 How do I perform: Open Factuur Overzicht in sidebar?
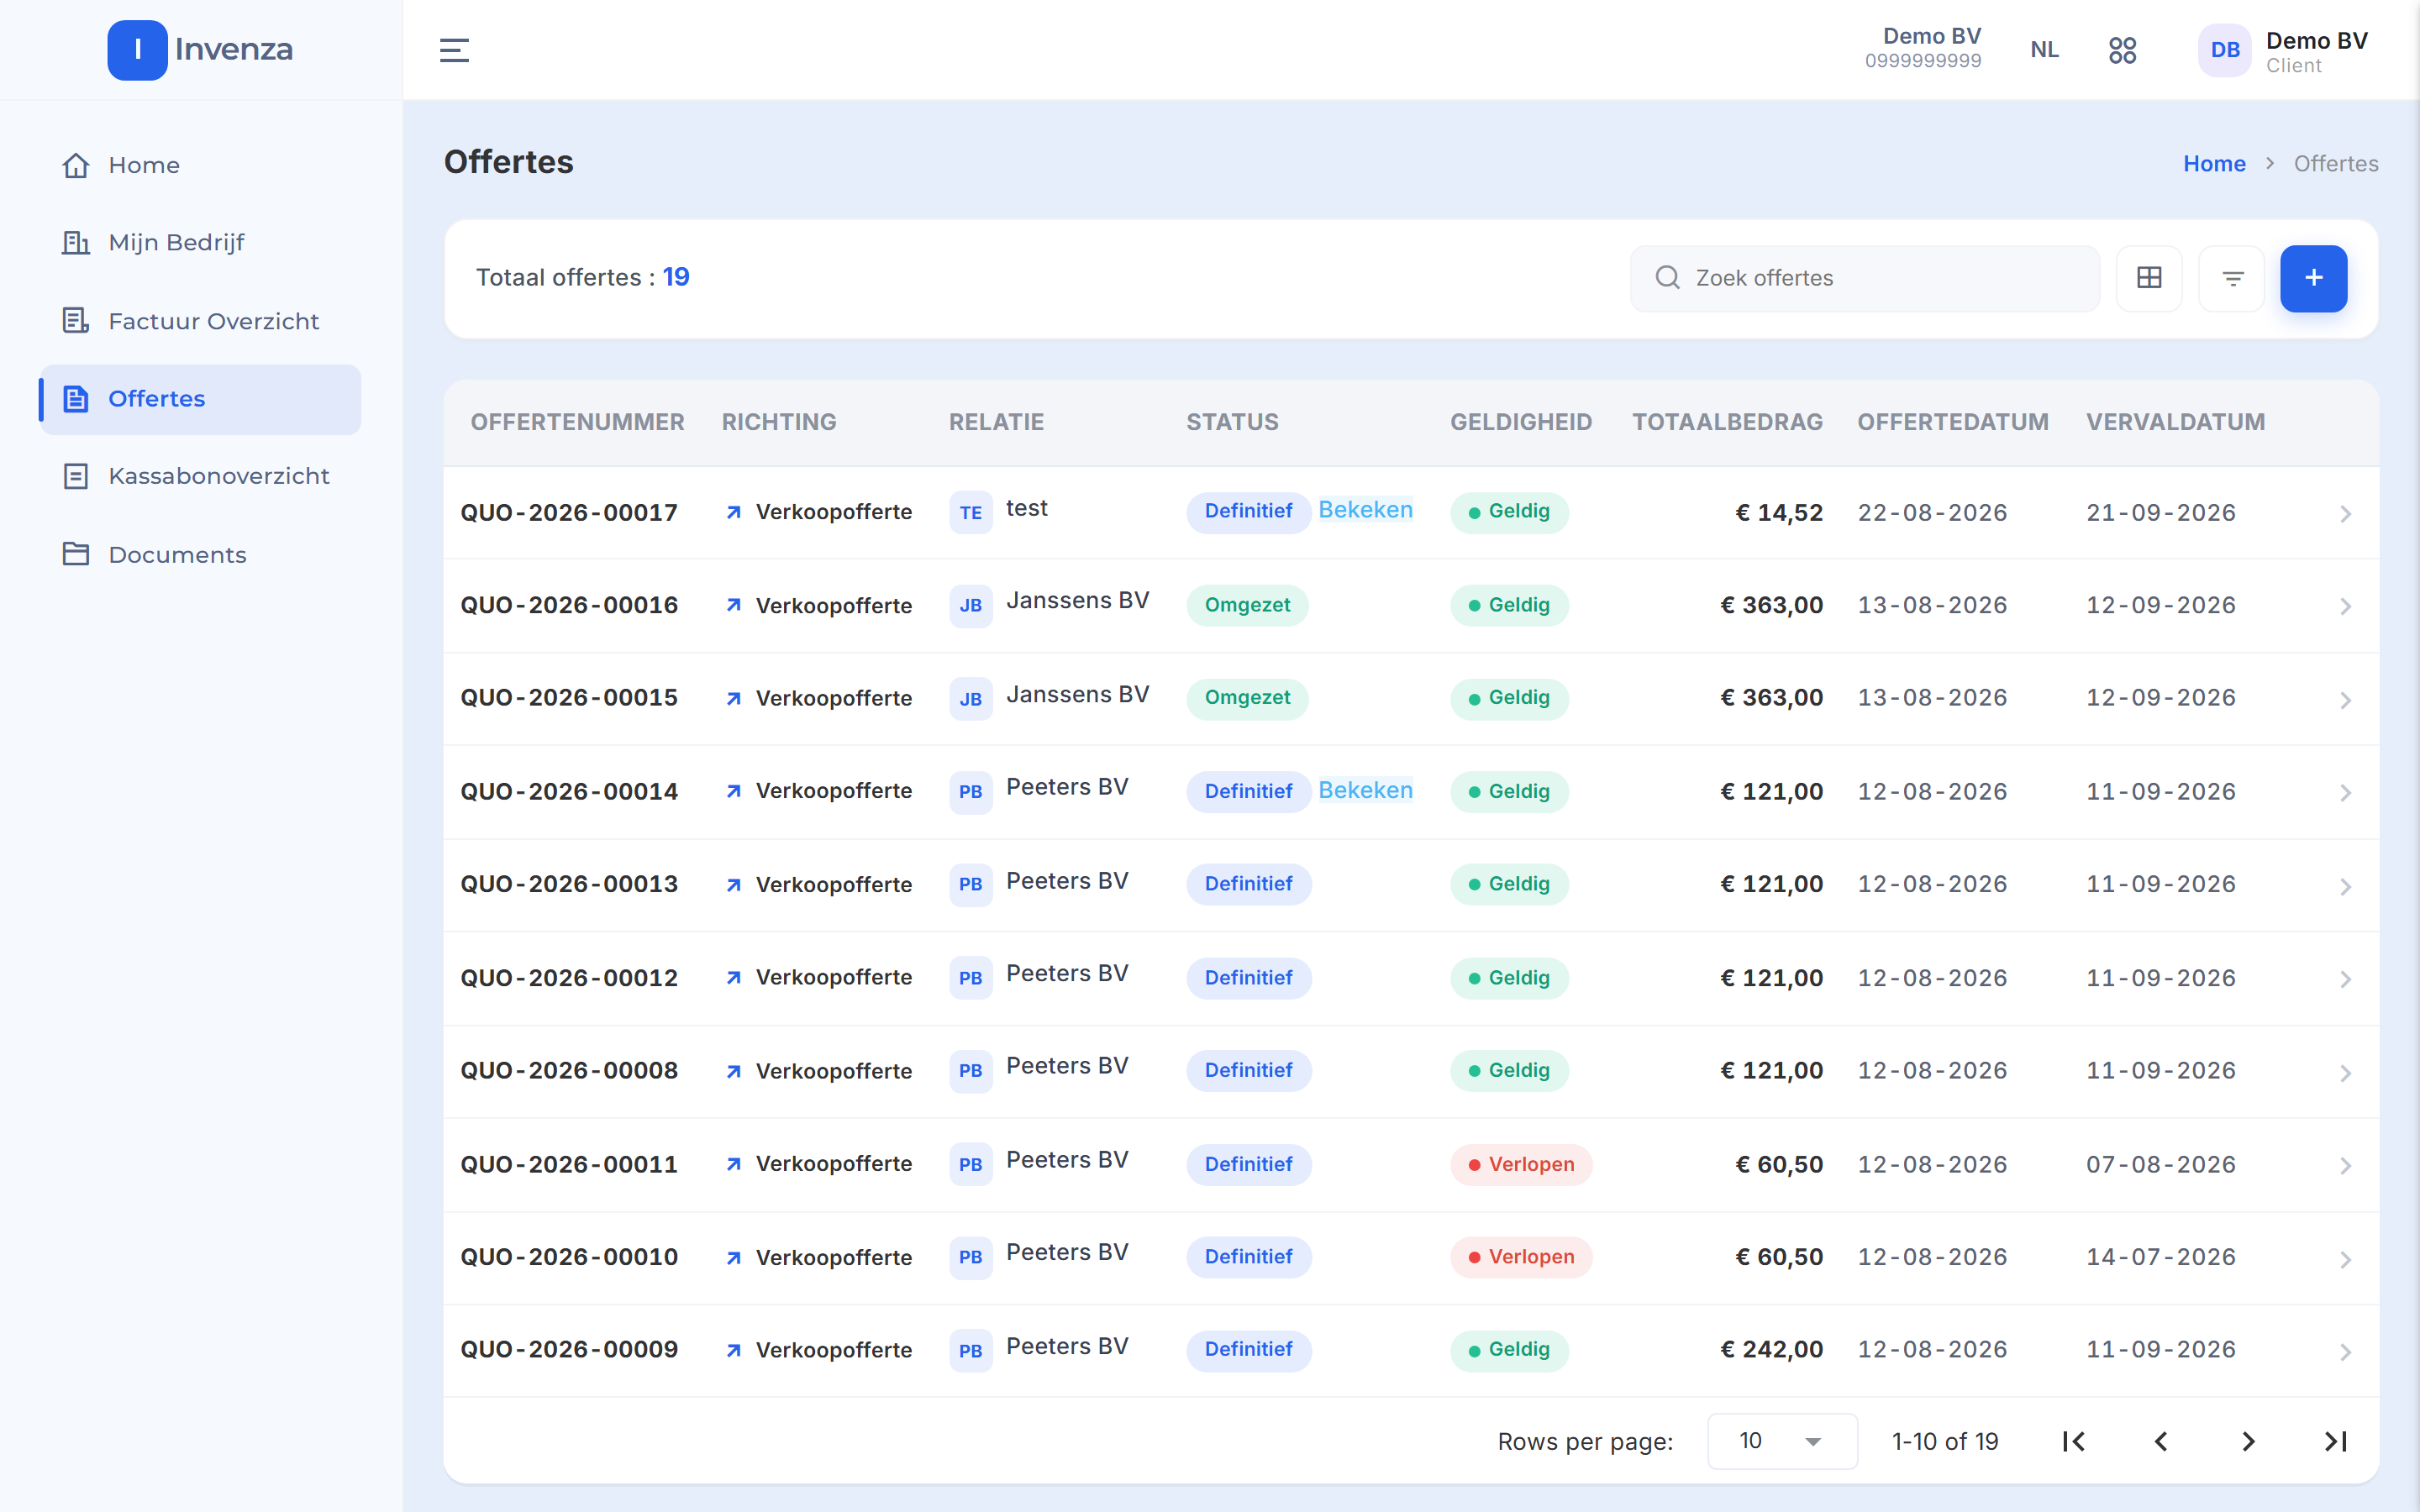tap(200, 321)
